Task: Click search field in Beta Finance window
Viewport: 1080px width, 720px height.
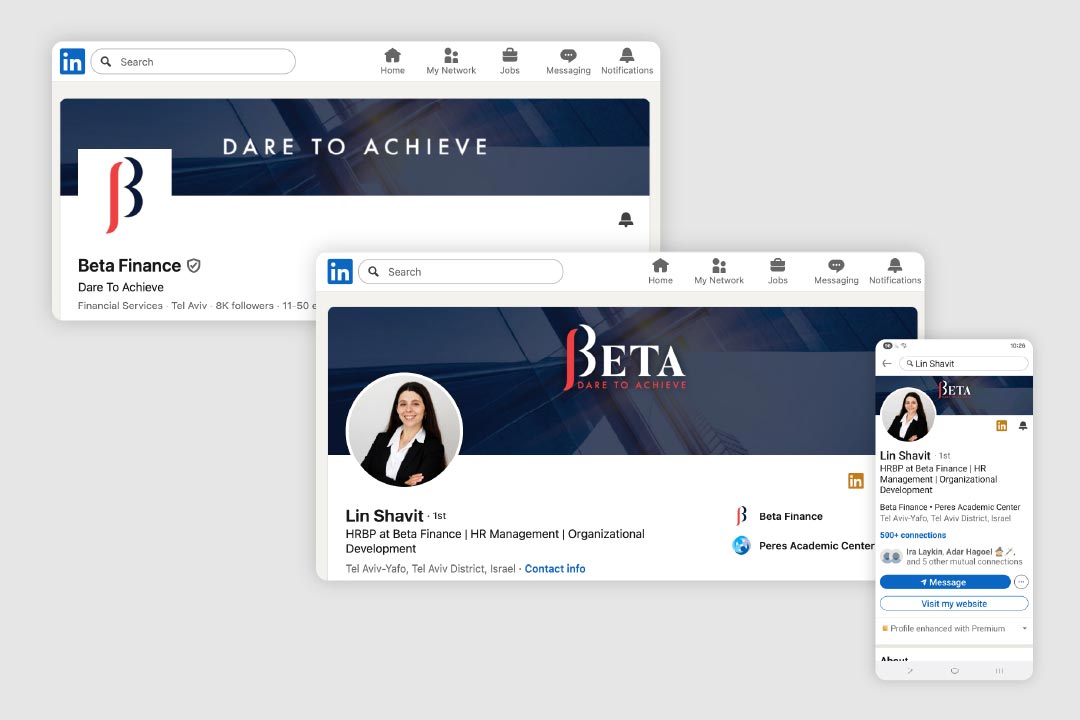Action: (x=194, y=62)
